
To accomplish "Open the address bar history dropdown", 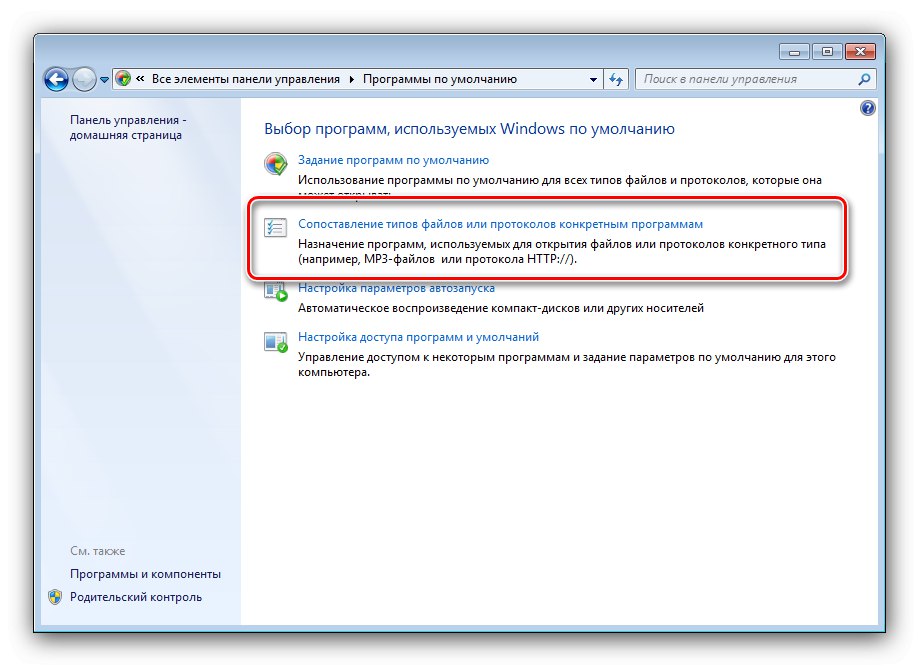I will coord(593,79).
